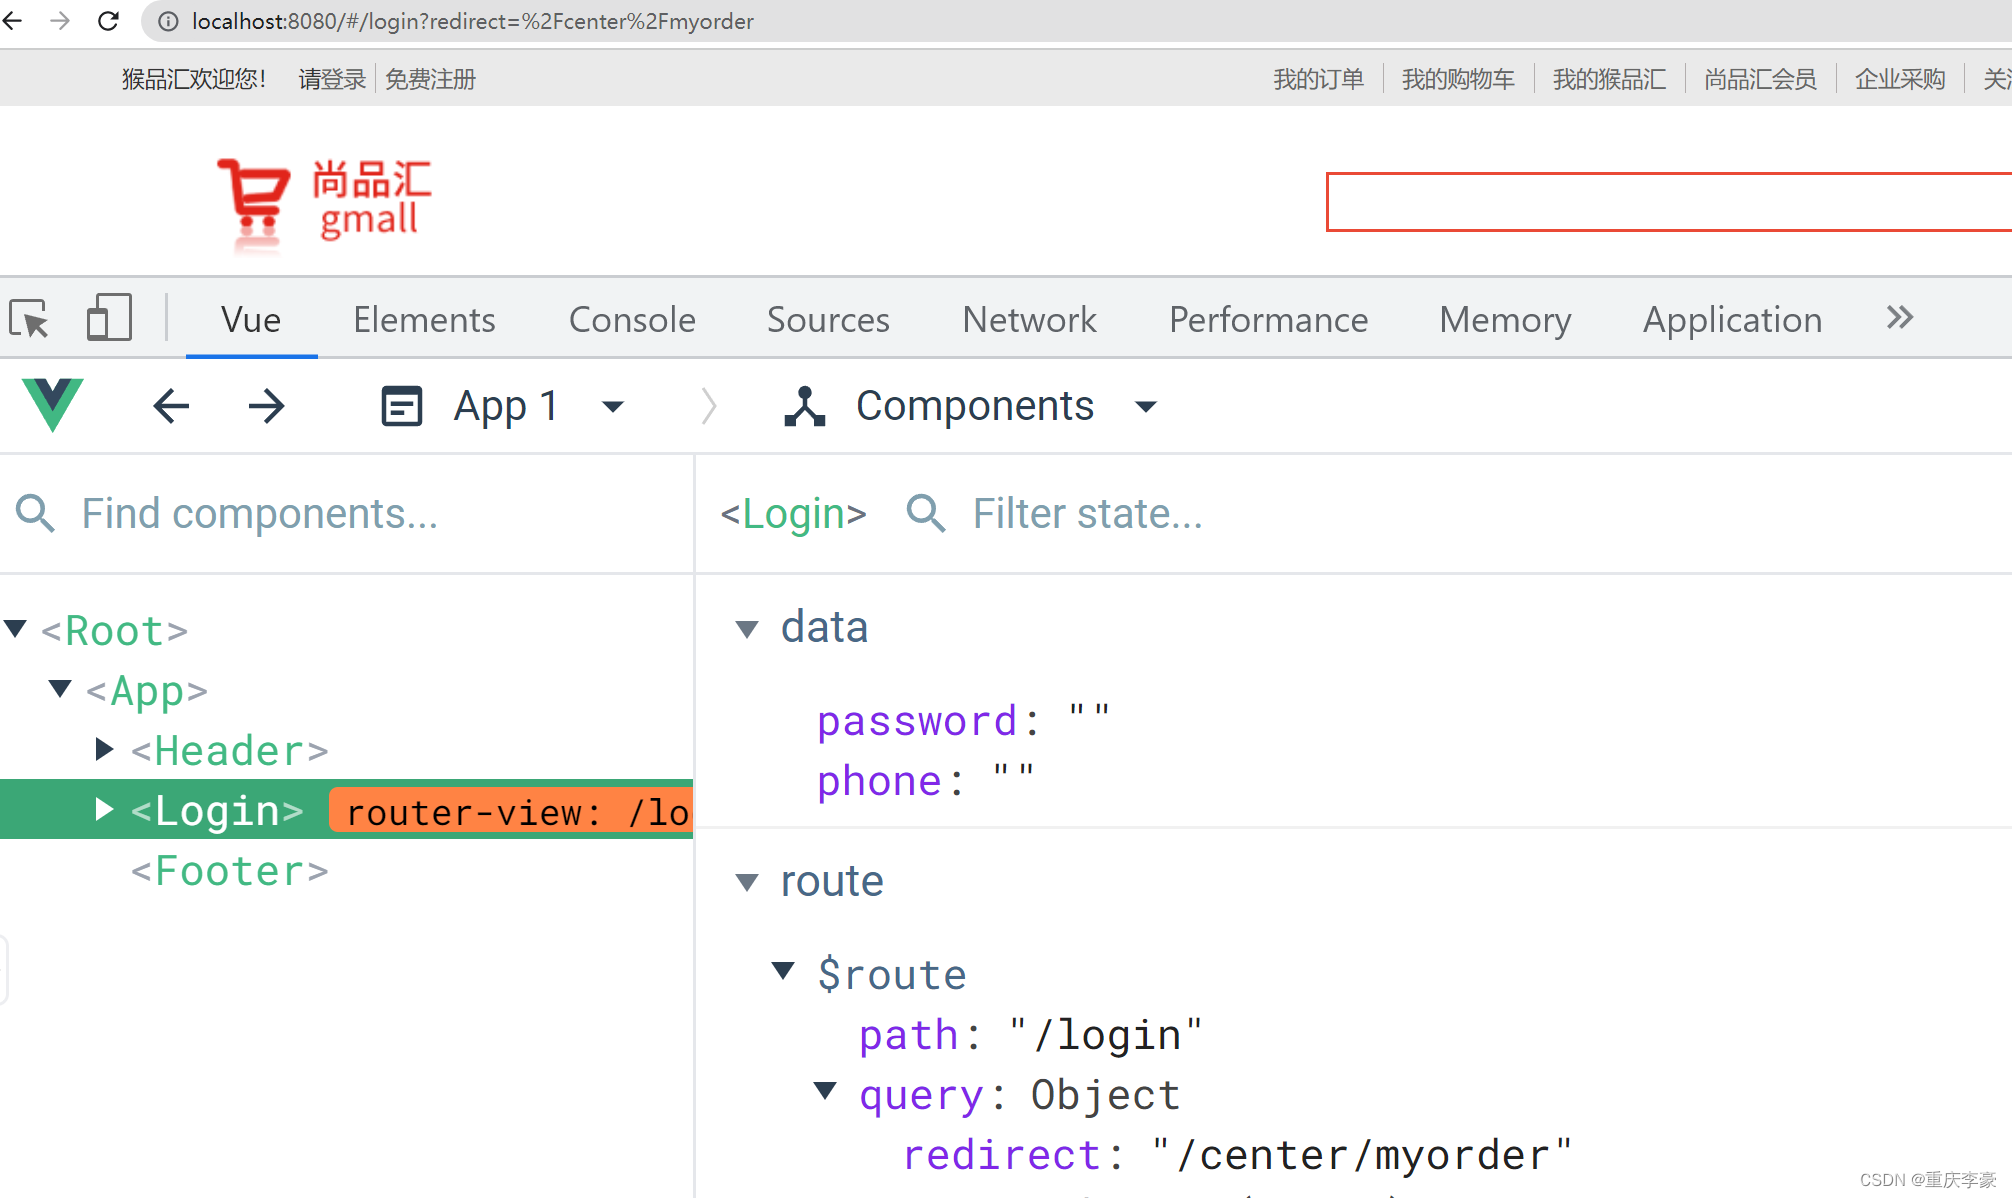Click the site info icon in address bar

click(x=168, y=21)
